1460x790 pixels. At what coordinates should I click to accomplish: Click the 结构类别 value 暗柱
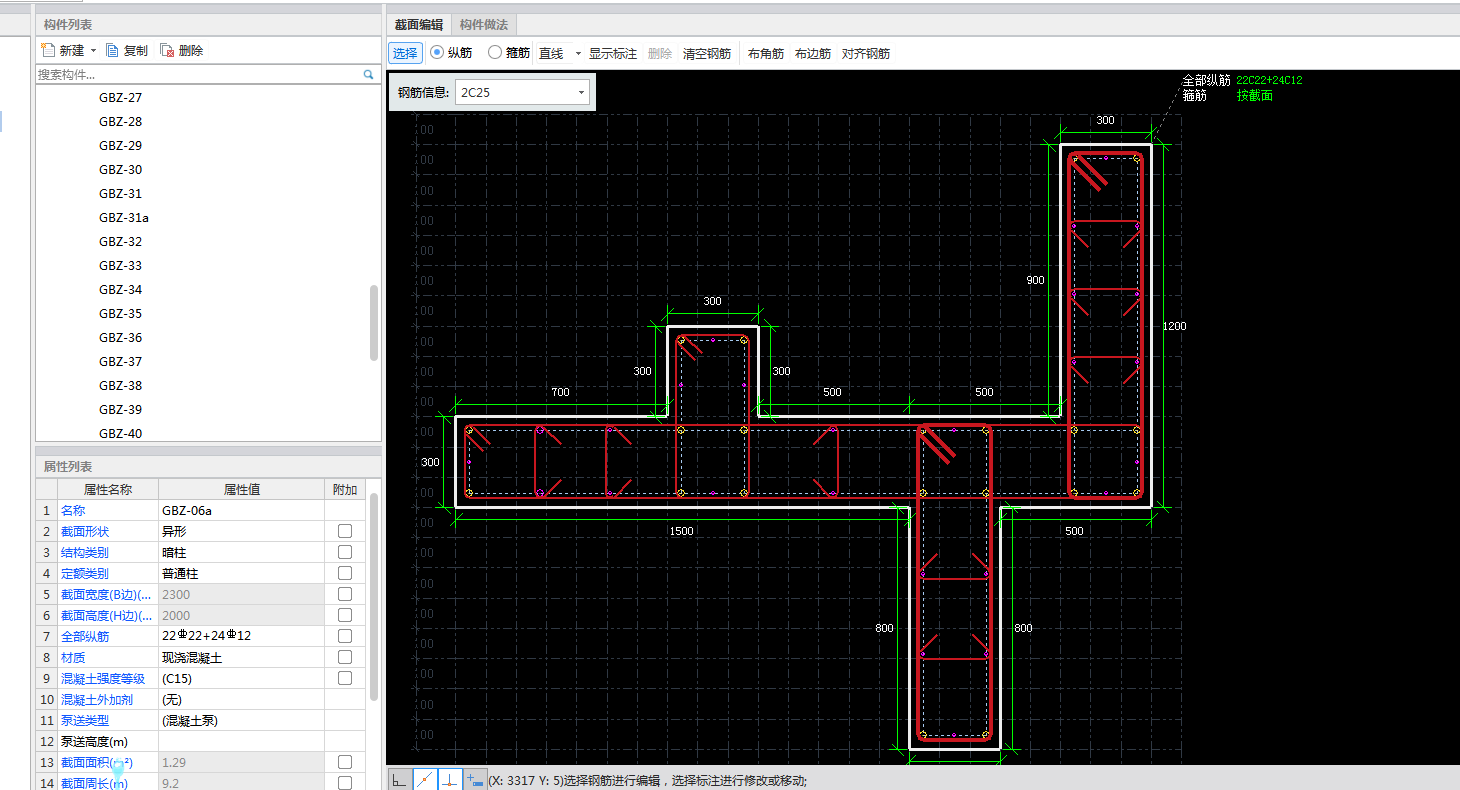(241, 552)
